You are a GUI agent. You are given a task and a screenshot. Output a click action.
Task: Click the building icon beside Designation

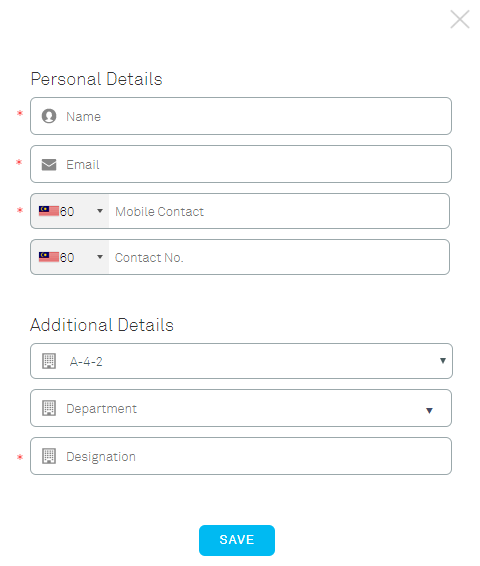click(49, 456)
